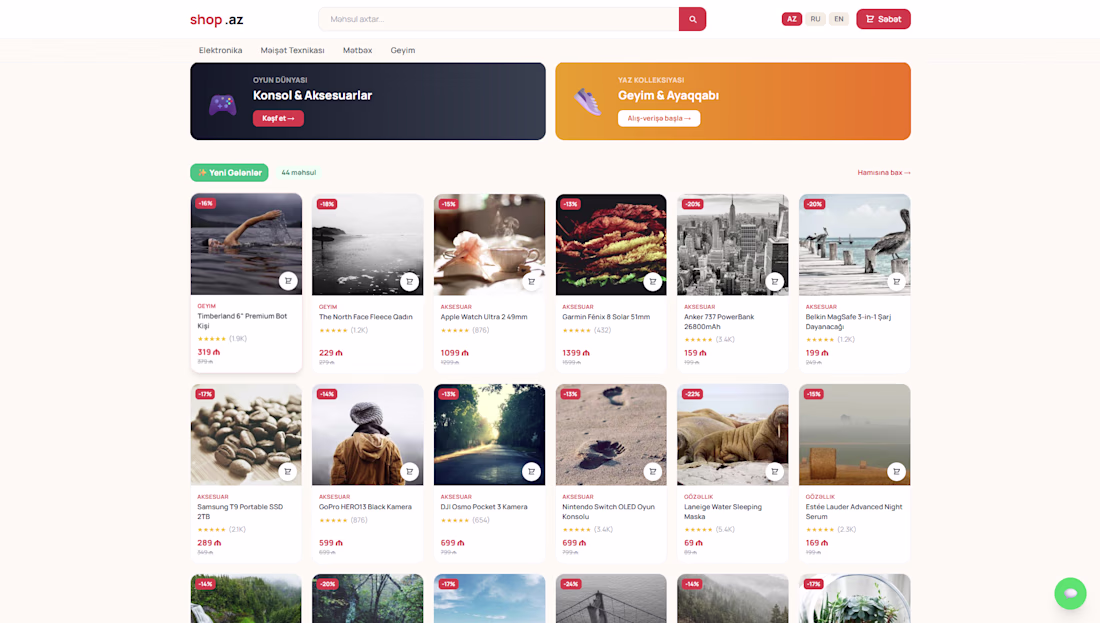
Task: Open the Mətbəx category
Action: click(357, 51)
